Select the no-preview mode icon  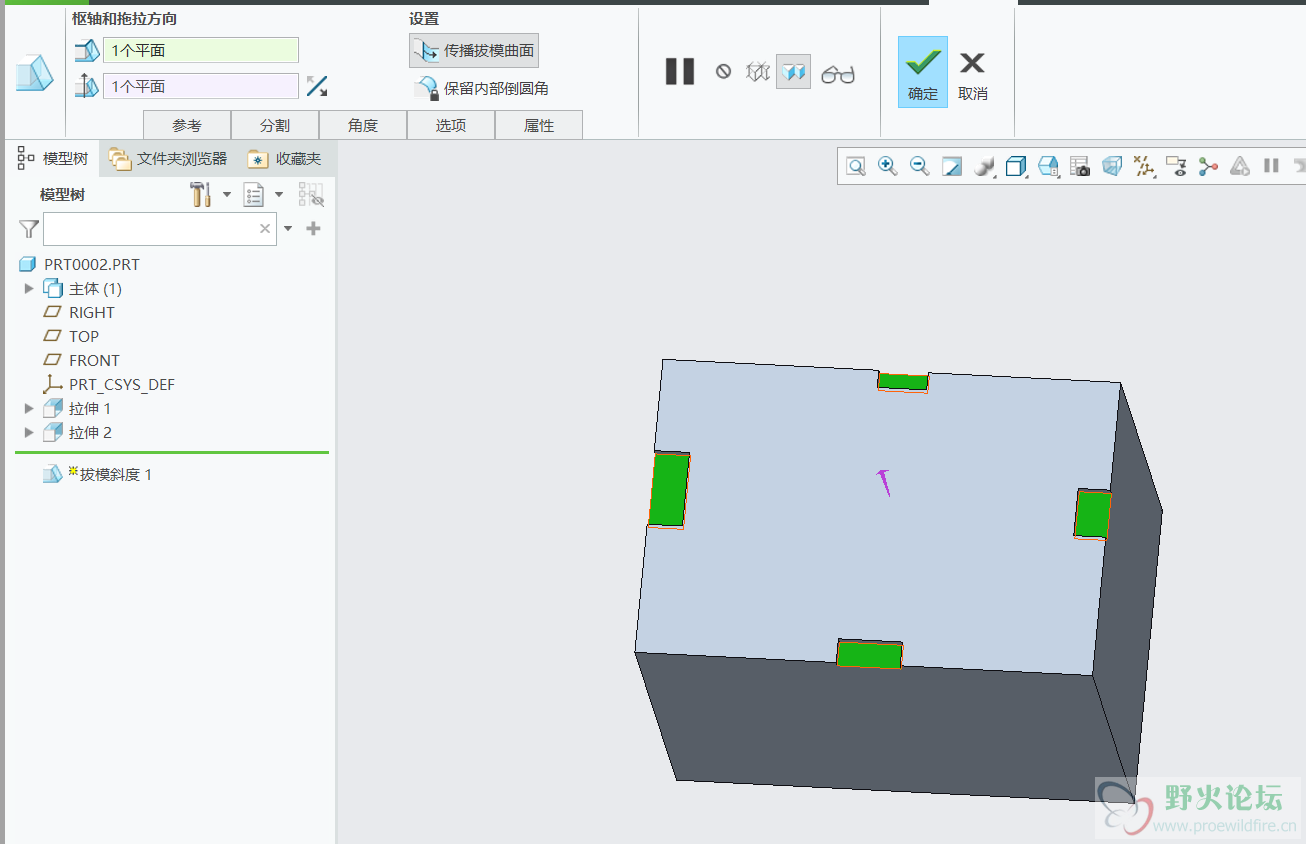[723, 71]
